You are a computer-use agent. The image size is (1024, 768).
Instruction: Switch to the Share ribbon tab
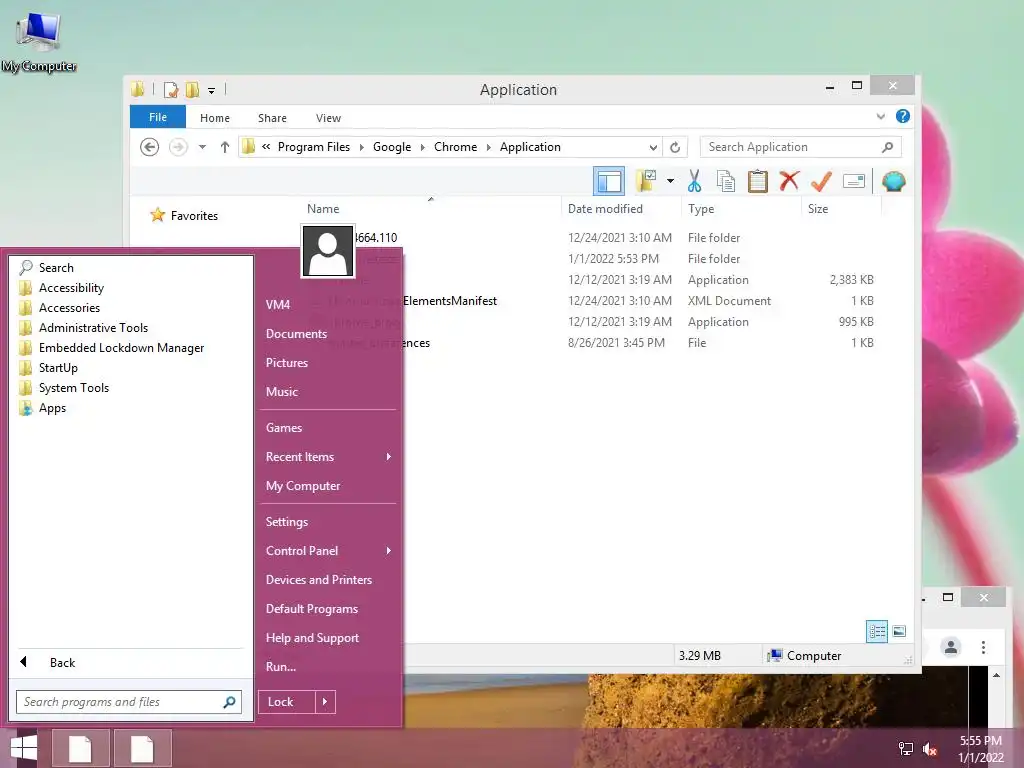(272, 118)
